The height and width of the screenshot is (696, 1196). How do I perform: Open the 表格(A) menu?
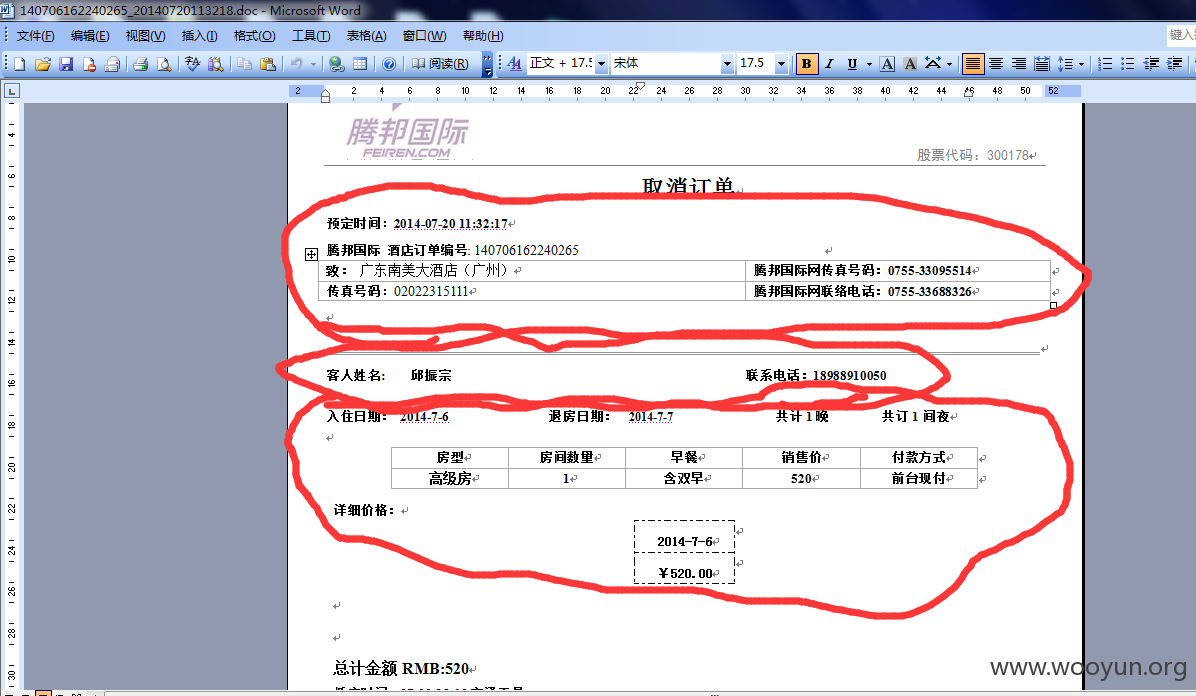point(366,36)
